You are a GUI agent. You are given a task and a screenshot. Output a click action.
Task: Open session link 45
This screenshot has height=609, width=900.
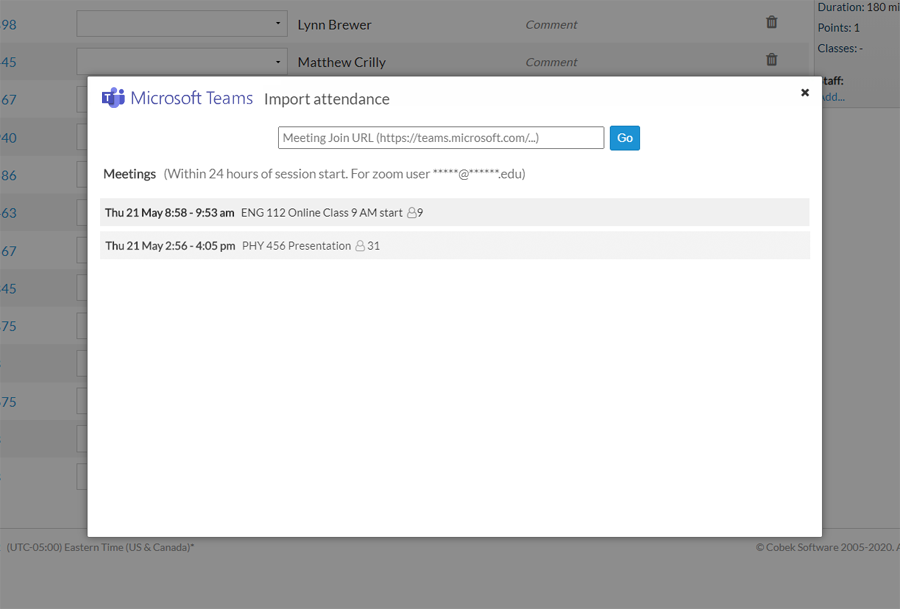(x=9, y=62)
